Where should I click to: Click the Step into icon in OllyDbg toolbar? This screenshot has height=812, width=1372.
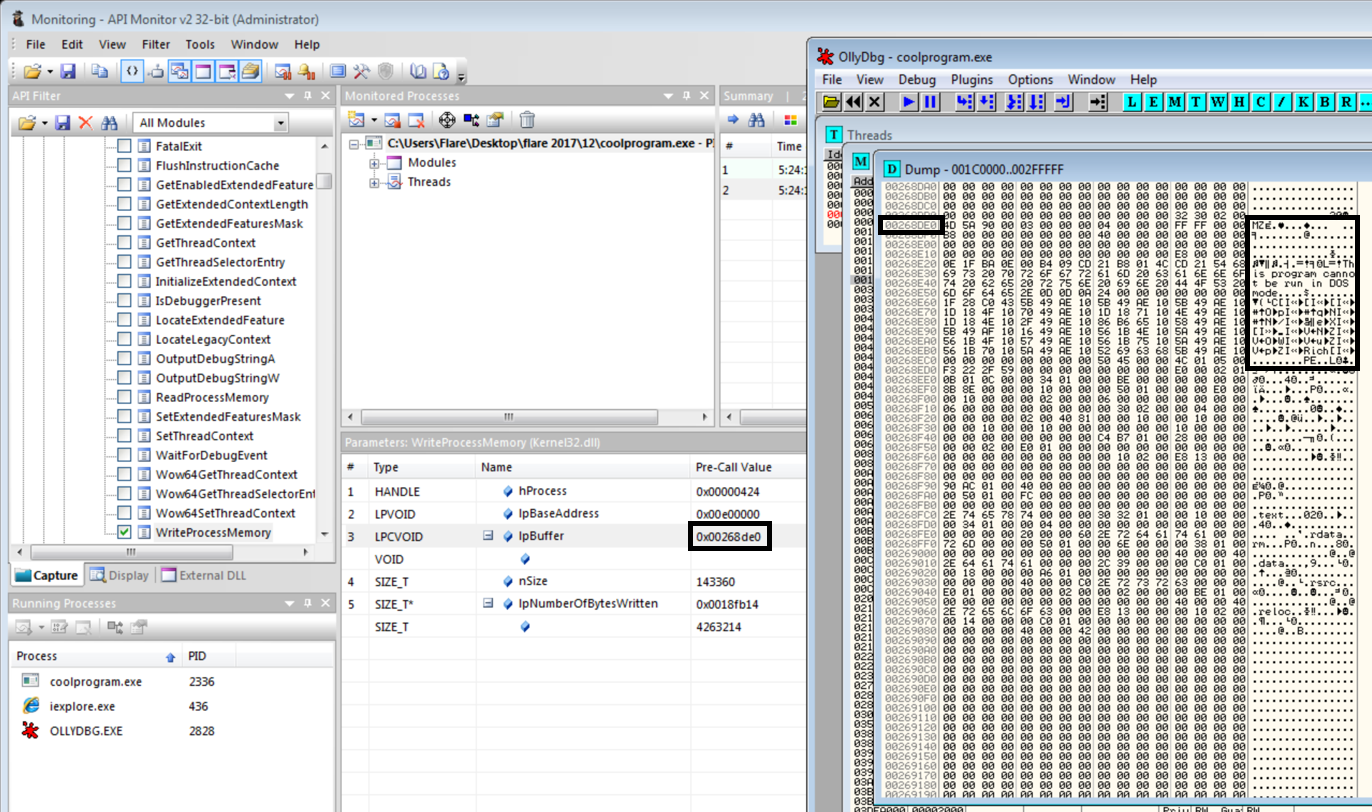(964, 102)
